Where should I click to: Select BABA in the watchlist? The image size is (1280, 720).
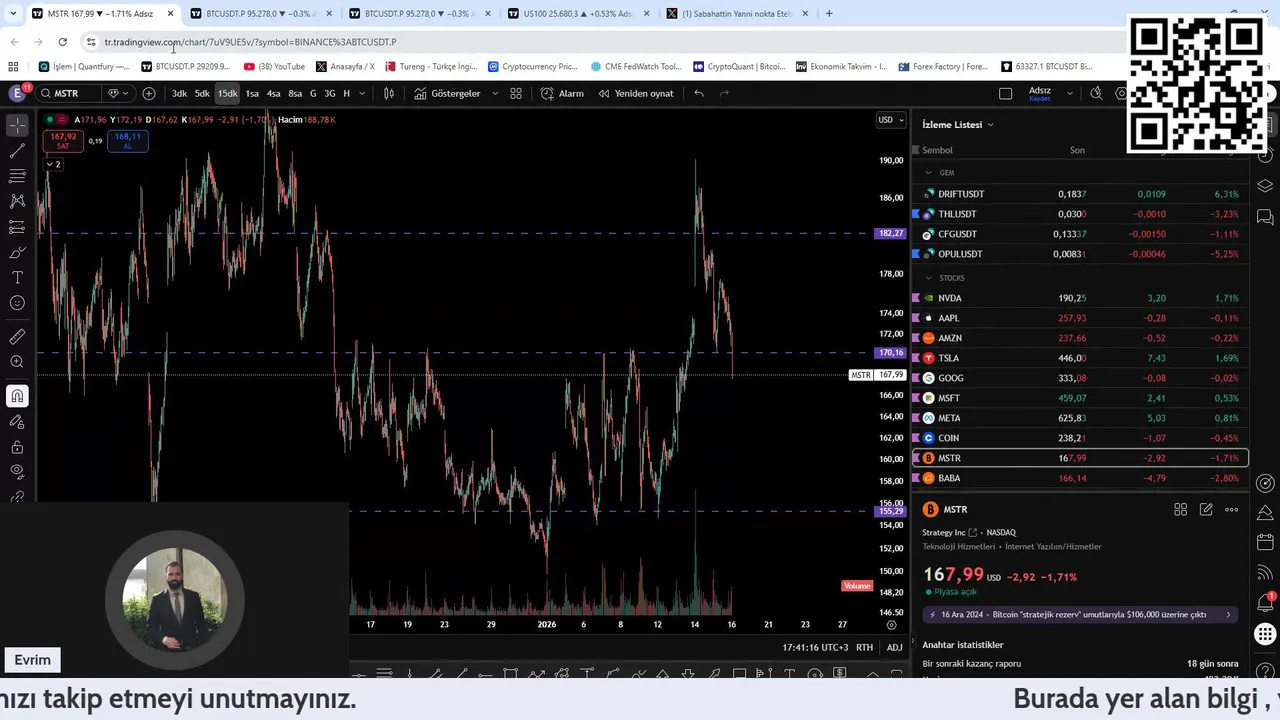(1080, 478)
